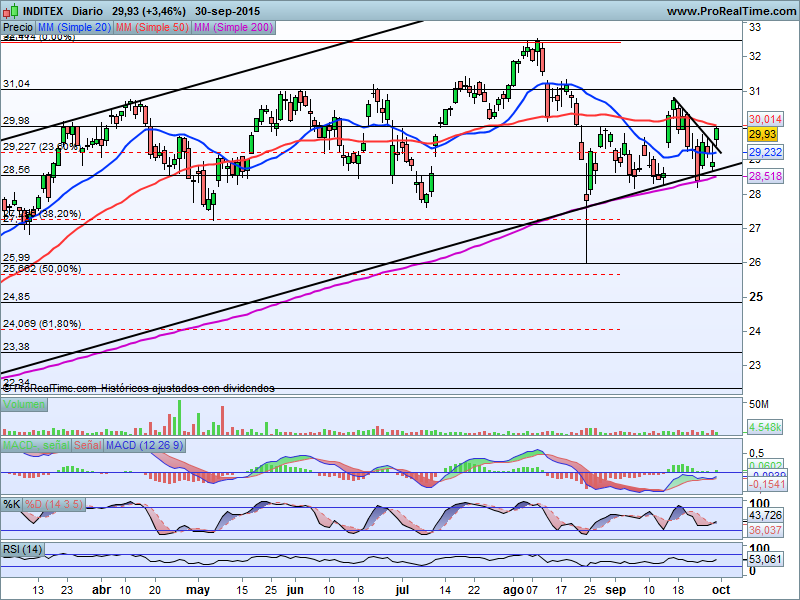The width and height of the screenshot is (800, 600).
Task: Click the jun month label on time axis
Action: 295,590
